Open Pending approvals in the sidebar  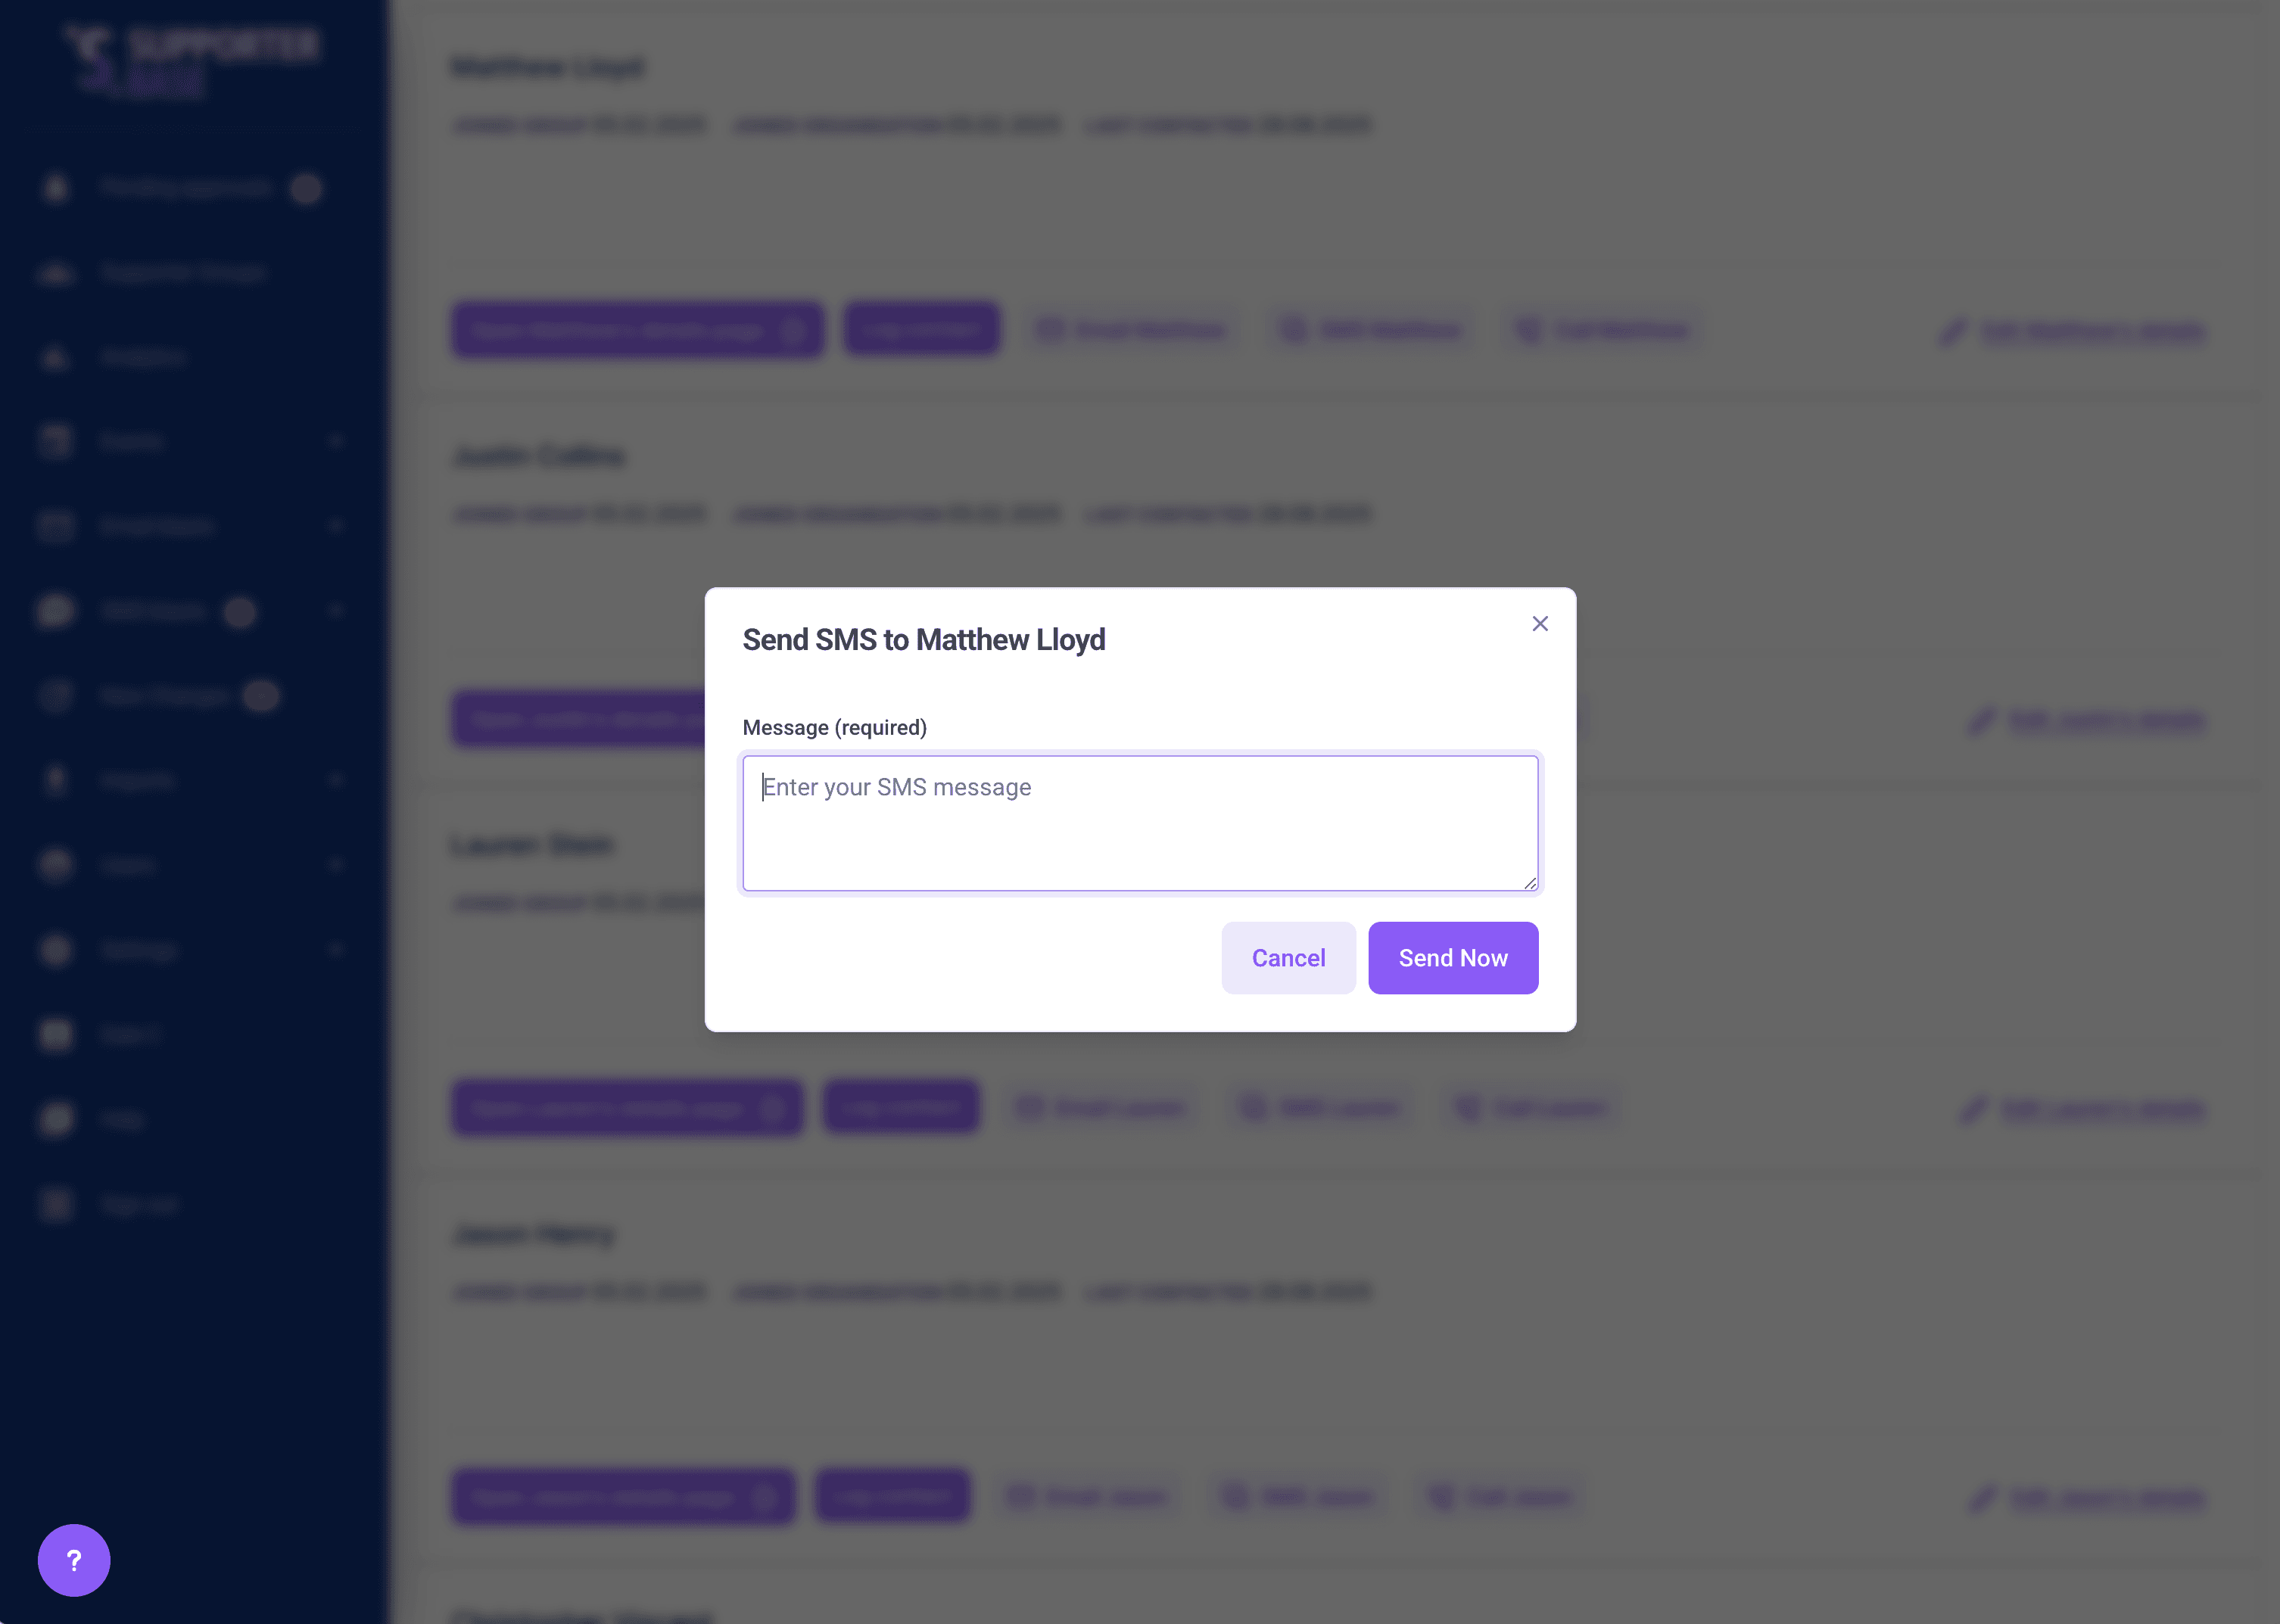pyautogui.click(x=186, y=188)
